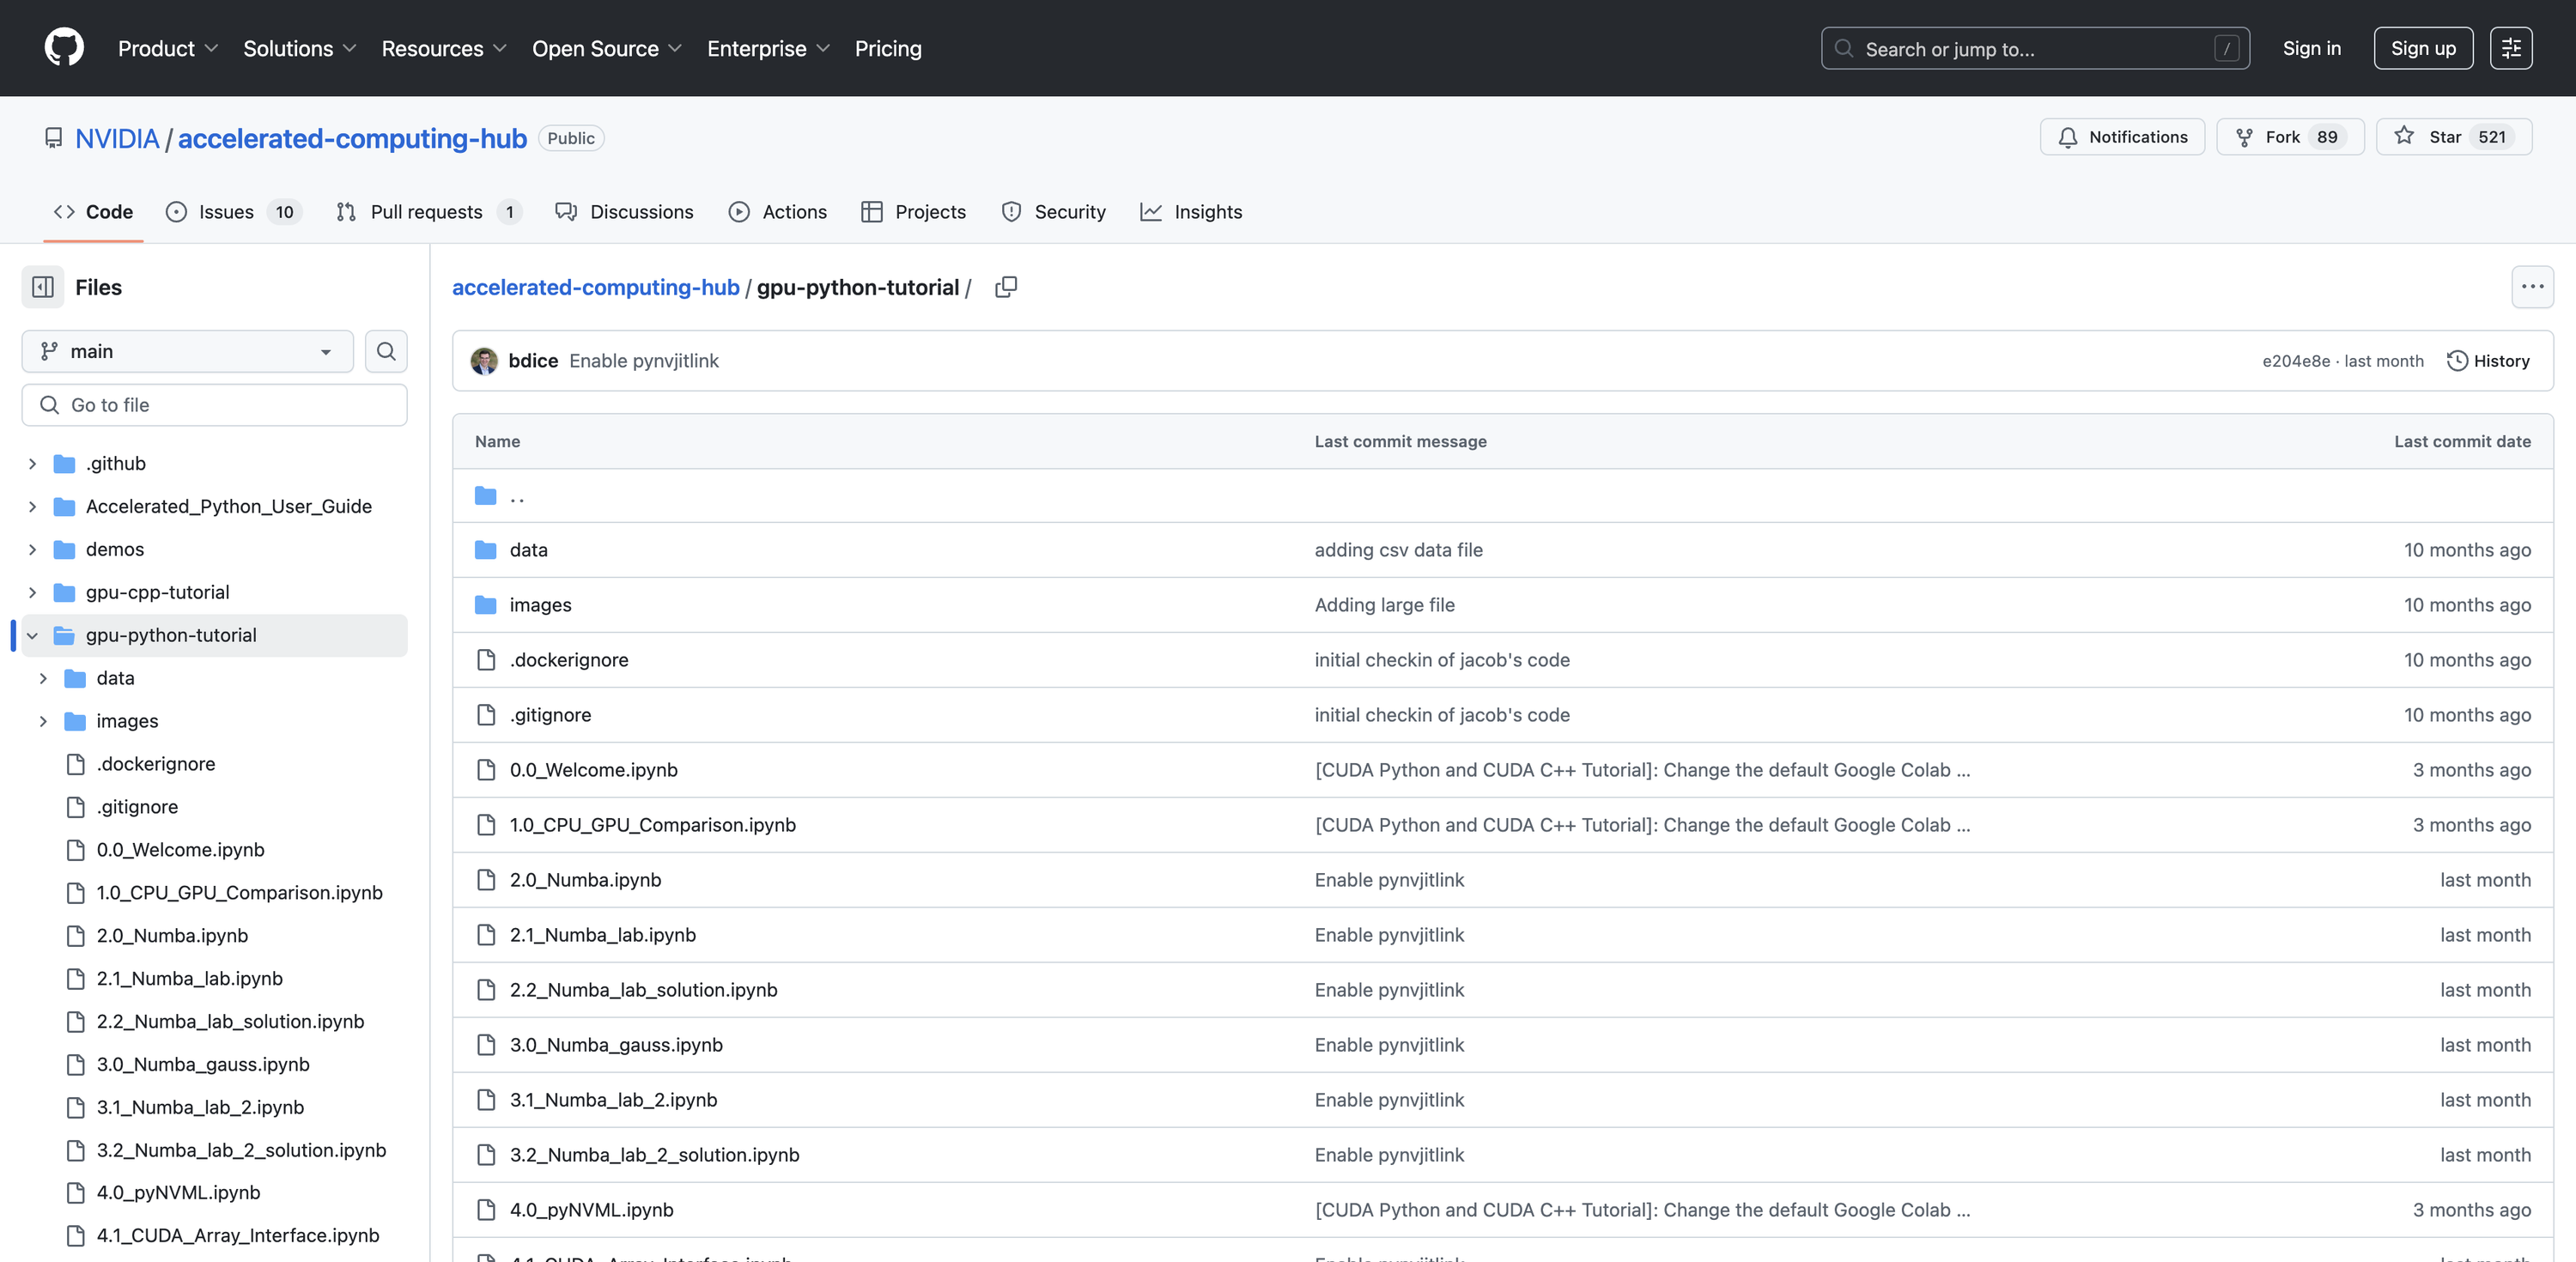Open the data folder in file list

[x=528, y=550]
